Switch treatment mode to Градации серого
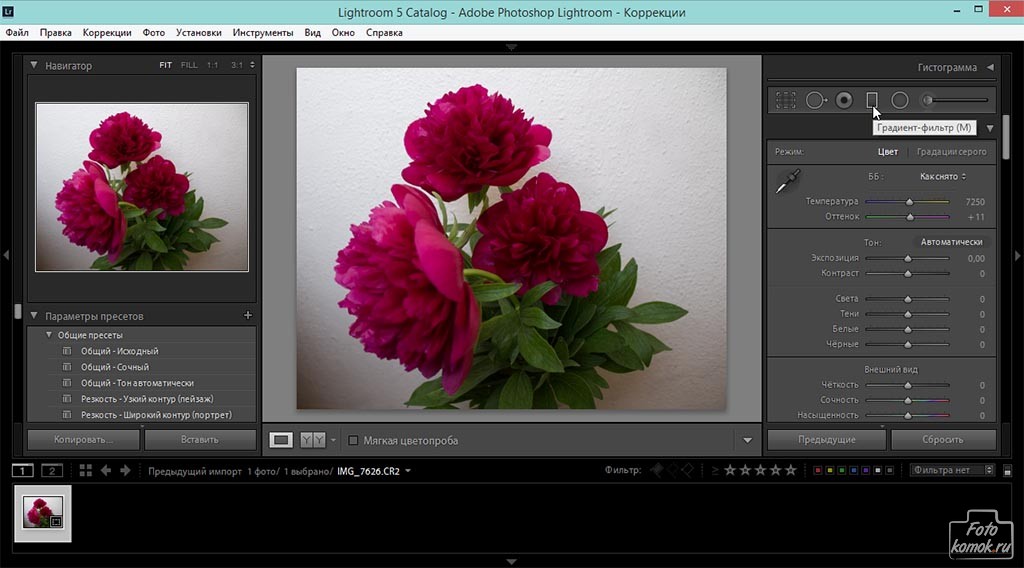Image resolution: width=1024 pixels, height=568 pixels. click(950, 152)
